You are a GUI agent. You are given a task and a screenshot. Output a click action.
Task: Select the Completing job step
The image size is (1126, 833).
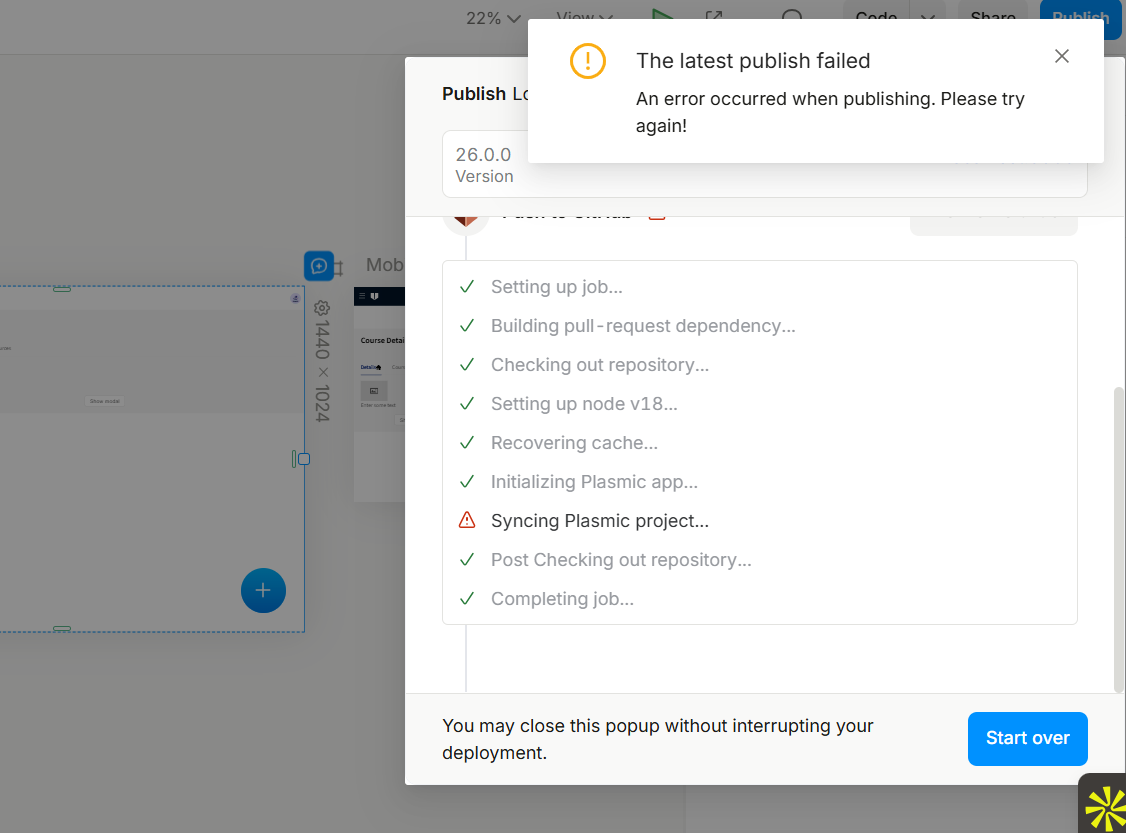point(562,599)
